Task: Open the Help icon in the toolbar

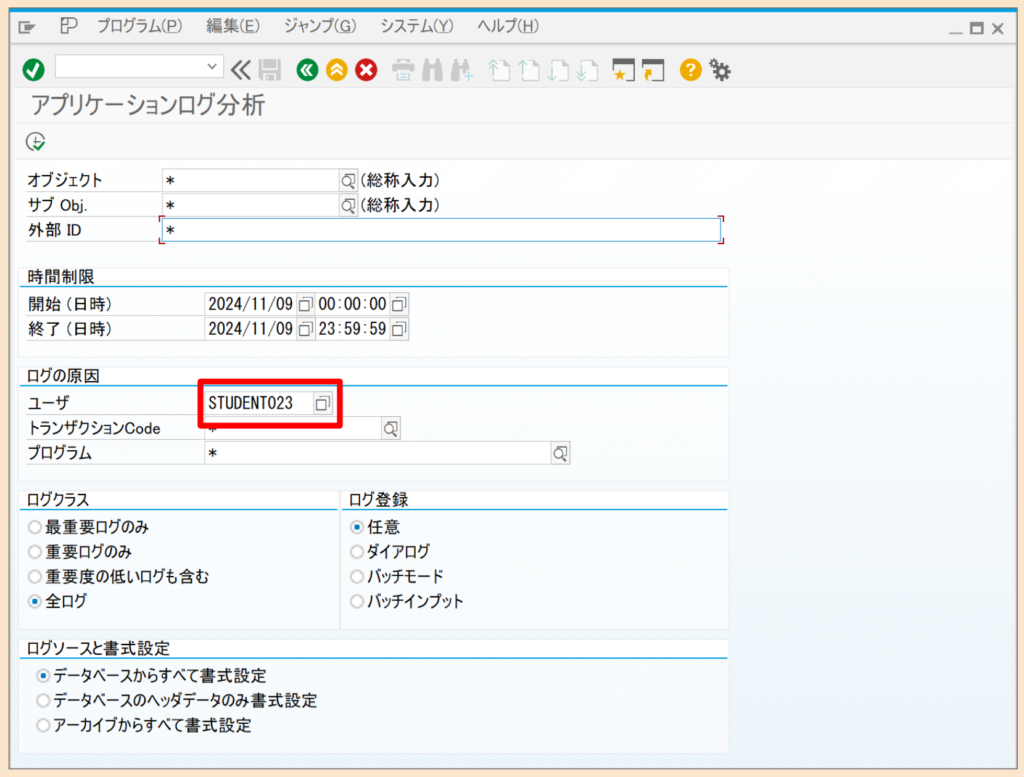Action: coord(690,70)
